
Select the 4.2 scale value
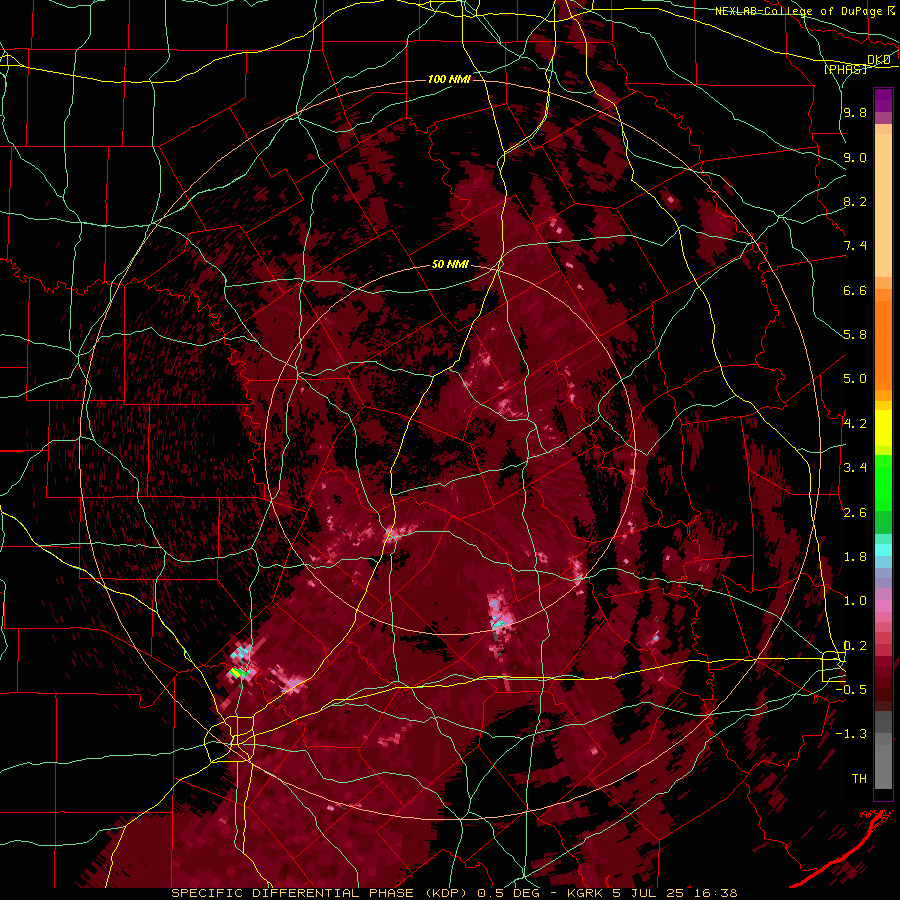point(855,424)
